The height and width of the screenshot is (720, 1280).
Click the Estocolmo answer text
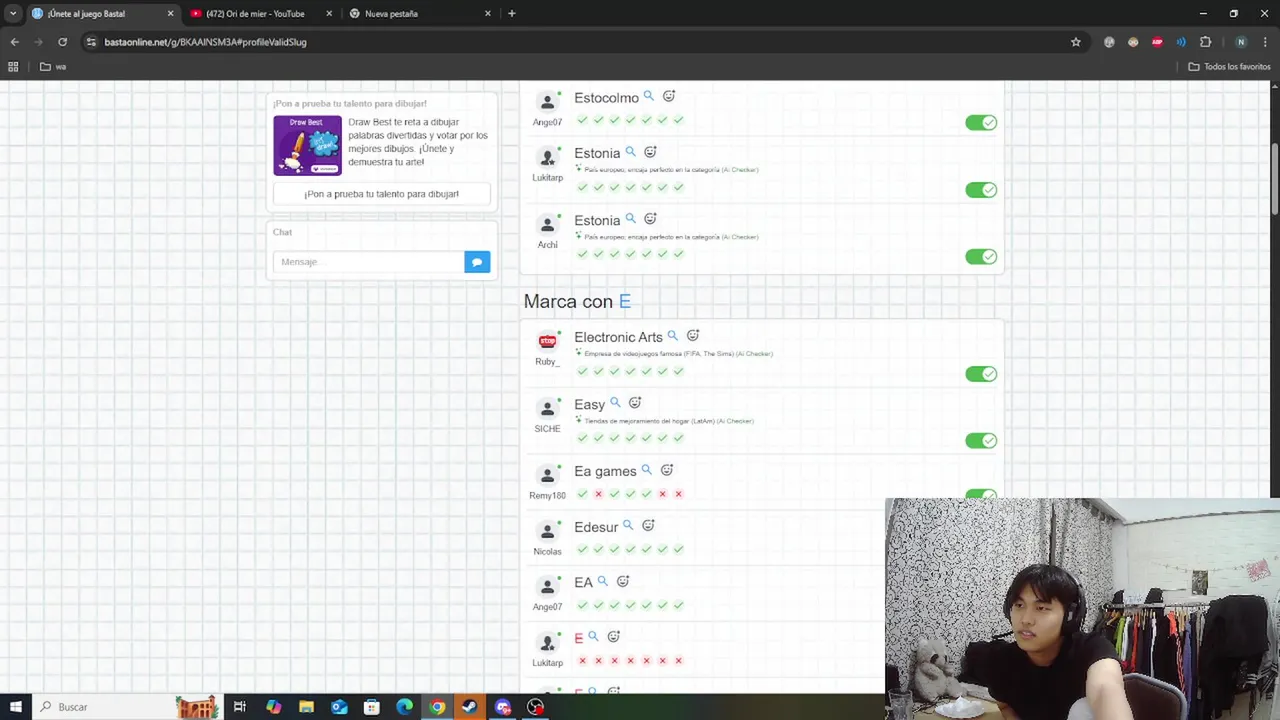click(x=606, y=98)
